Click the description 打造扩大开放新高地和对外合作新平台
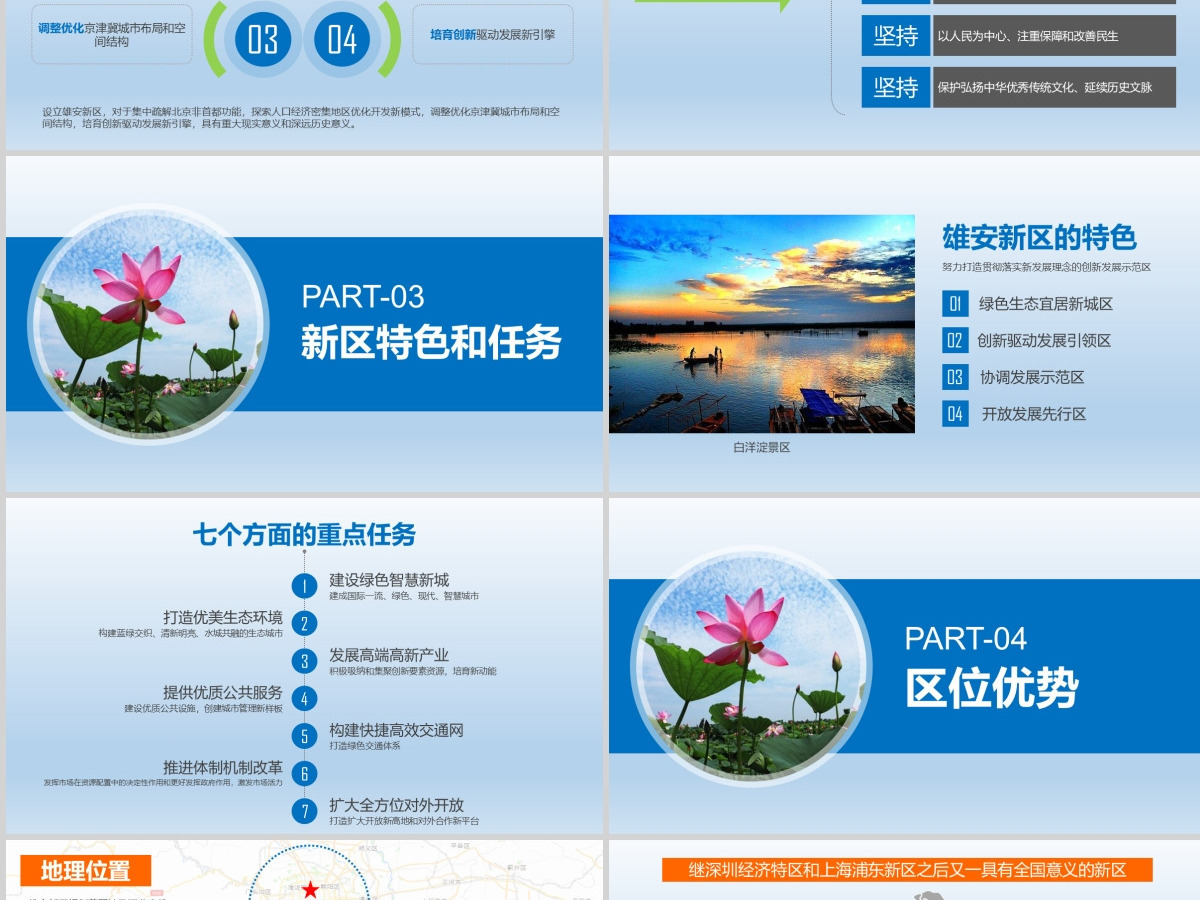This screenshot has width=1200, height=900. click(404, 821)
